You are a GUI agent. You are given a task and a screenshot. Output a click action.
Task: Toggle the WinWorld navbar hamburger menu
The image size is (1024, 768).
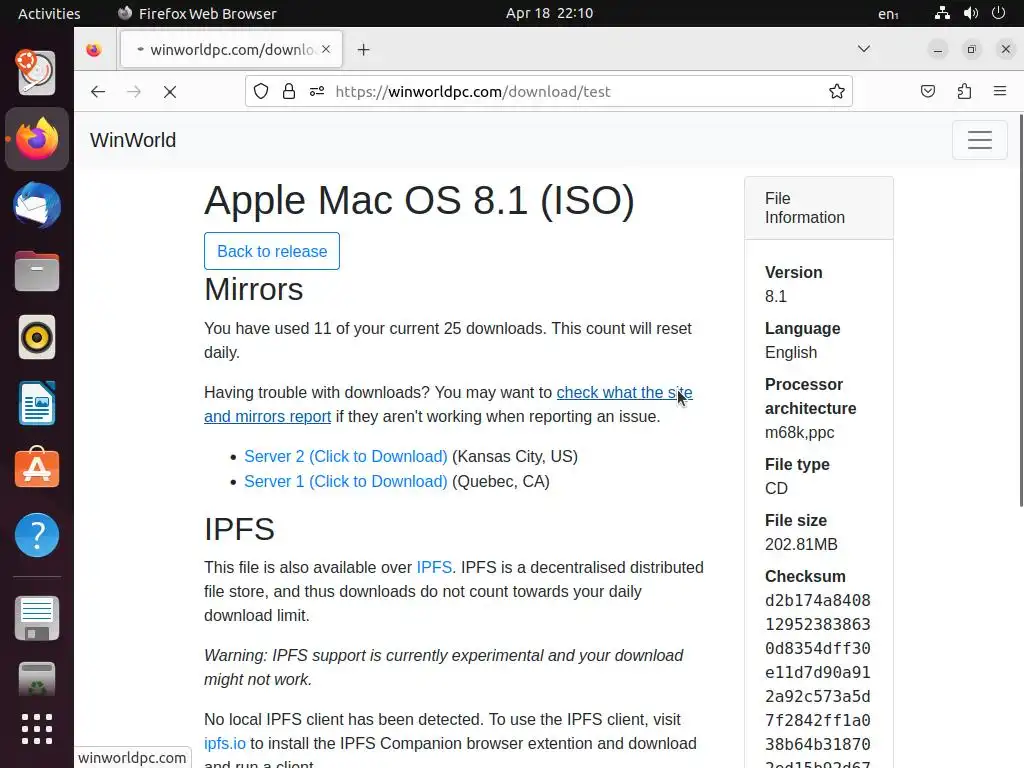point(980,140)
